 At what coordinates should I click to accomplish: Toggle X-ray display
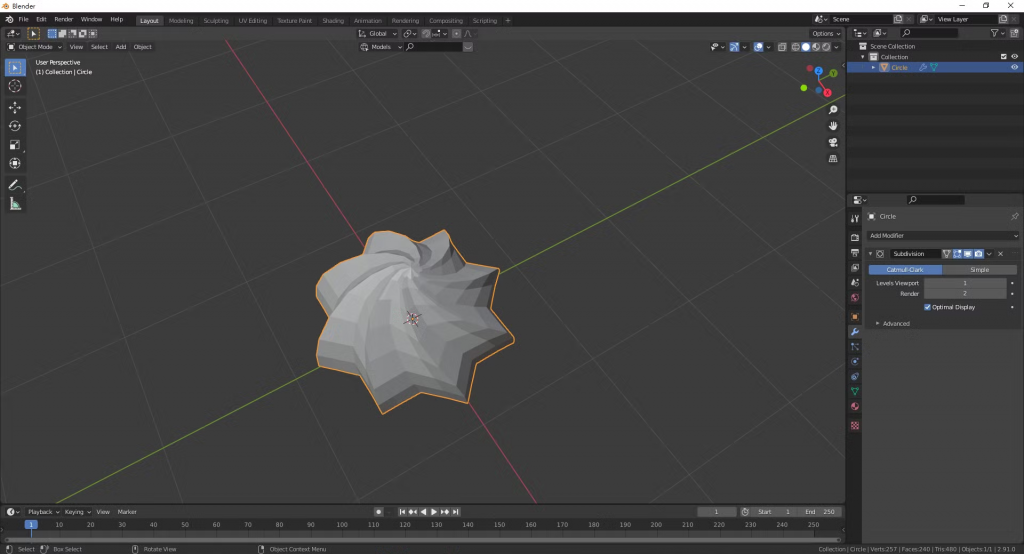coord(782,47)
